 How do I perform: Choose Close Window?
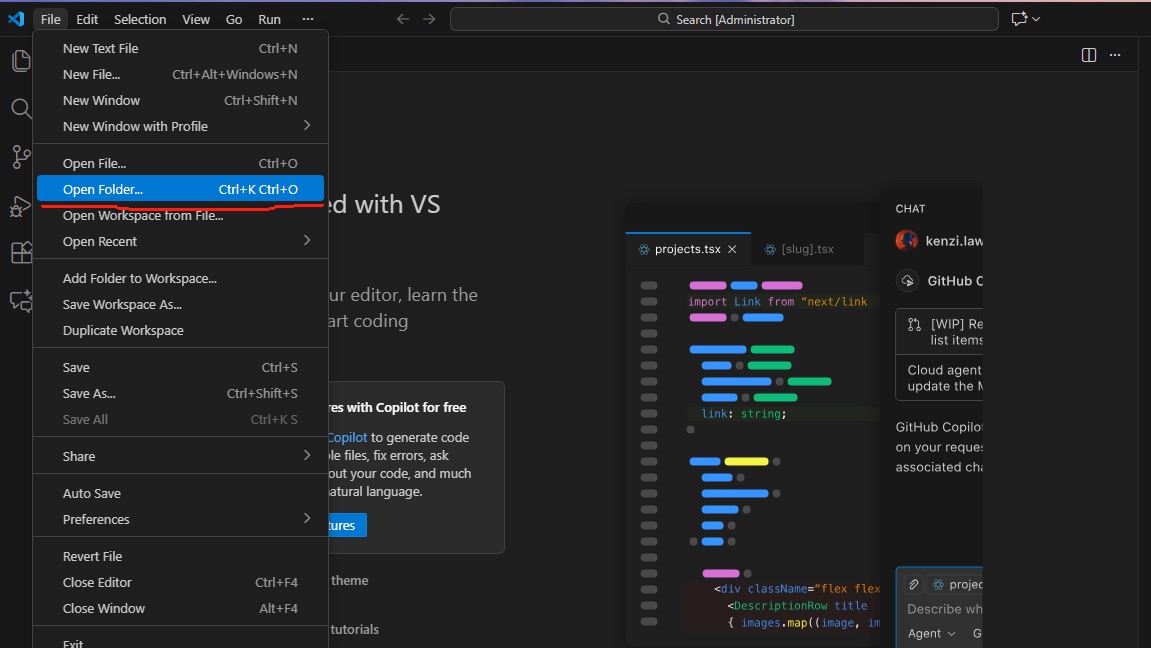tap(181, 608)
